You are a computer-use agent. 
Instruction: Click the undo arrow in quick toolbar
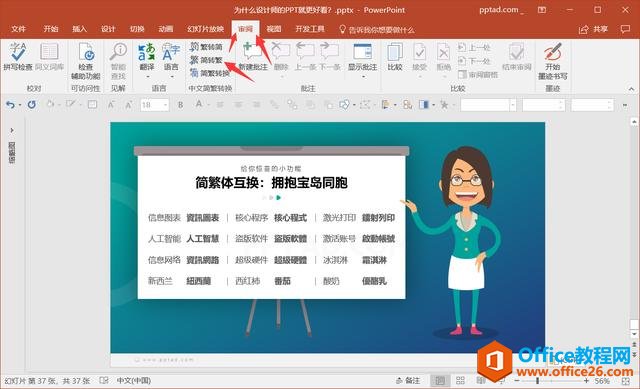(10, 105)
